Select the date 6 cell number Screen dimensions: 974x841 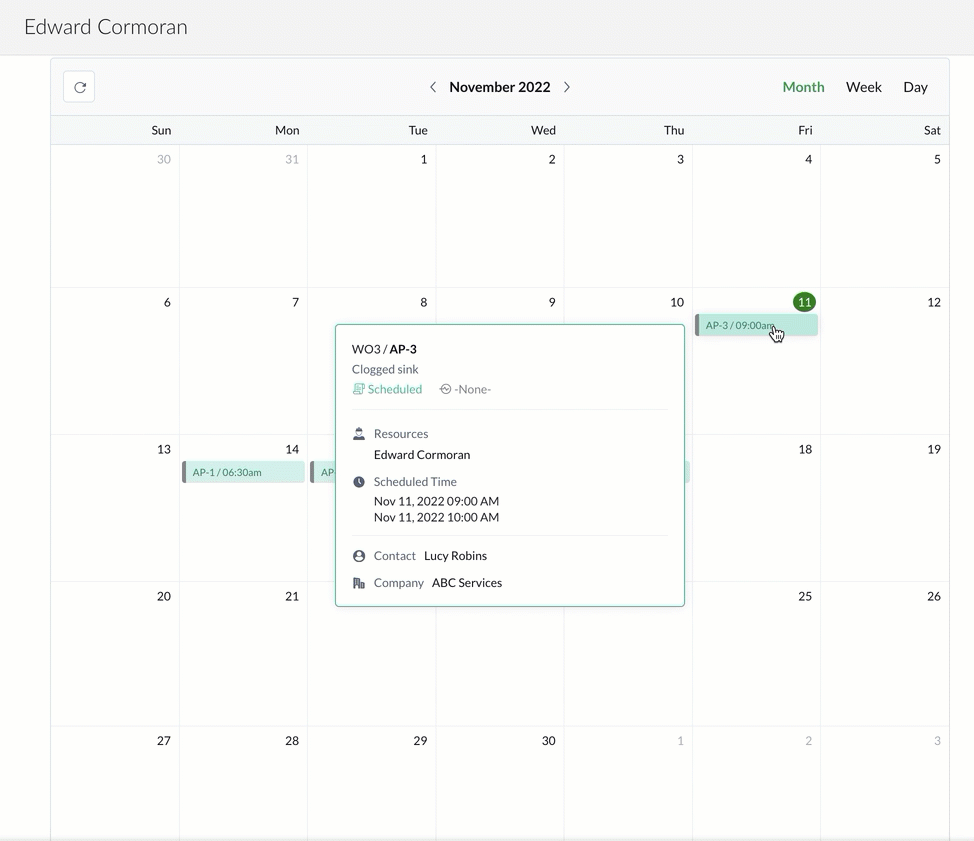[167, 302]
